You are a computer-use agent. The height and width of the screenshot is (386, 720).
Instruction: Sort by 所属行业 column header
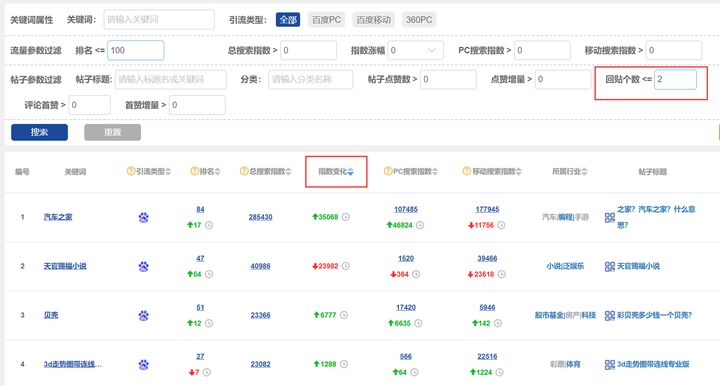[569, 172]
